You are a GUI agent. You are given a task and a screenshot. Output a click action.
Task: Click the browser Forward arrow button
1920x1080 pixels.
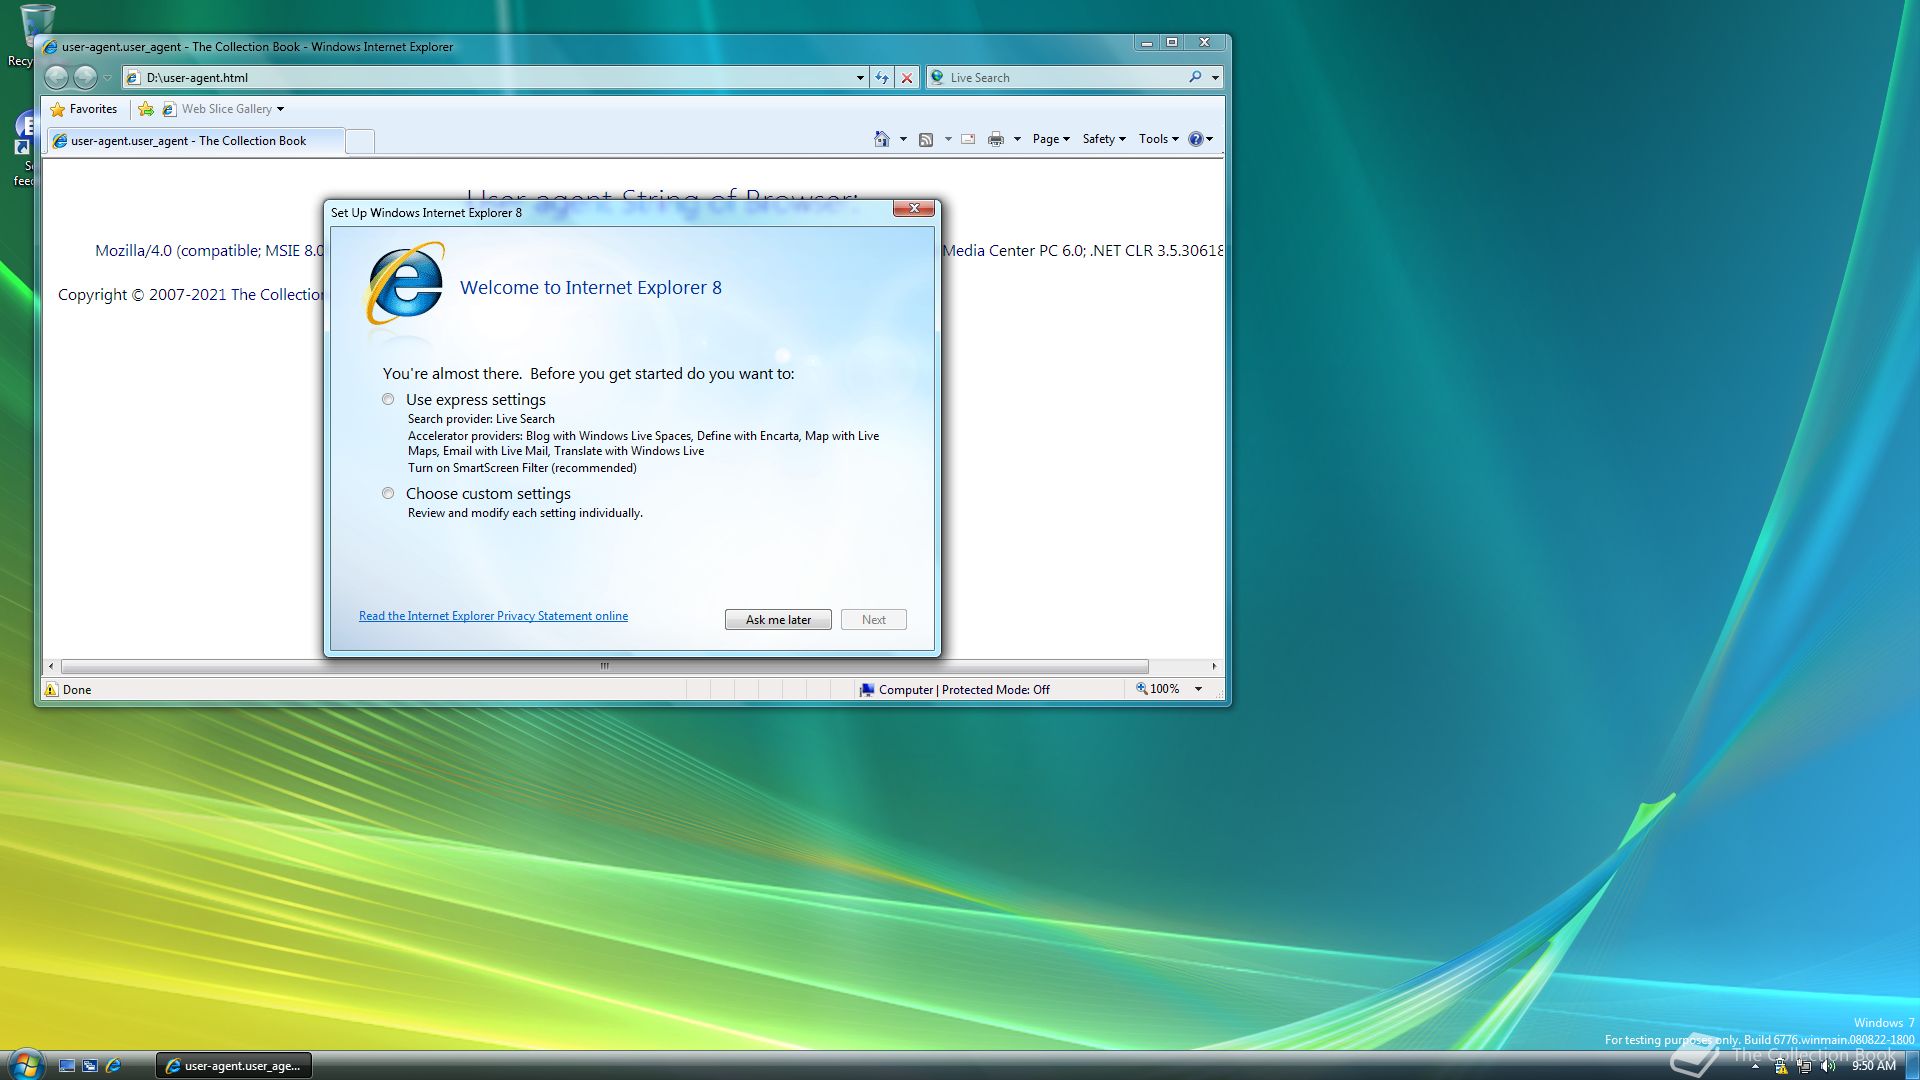coord(86,77)
